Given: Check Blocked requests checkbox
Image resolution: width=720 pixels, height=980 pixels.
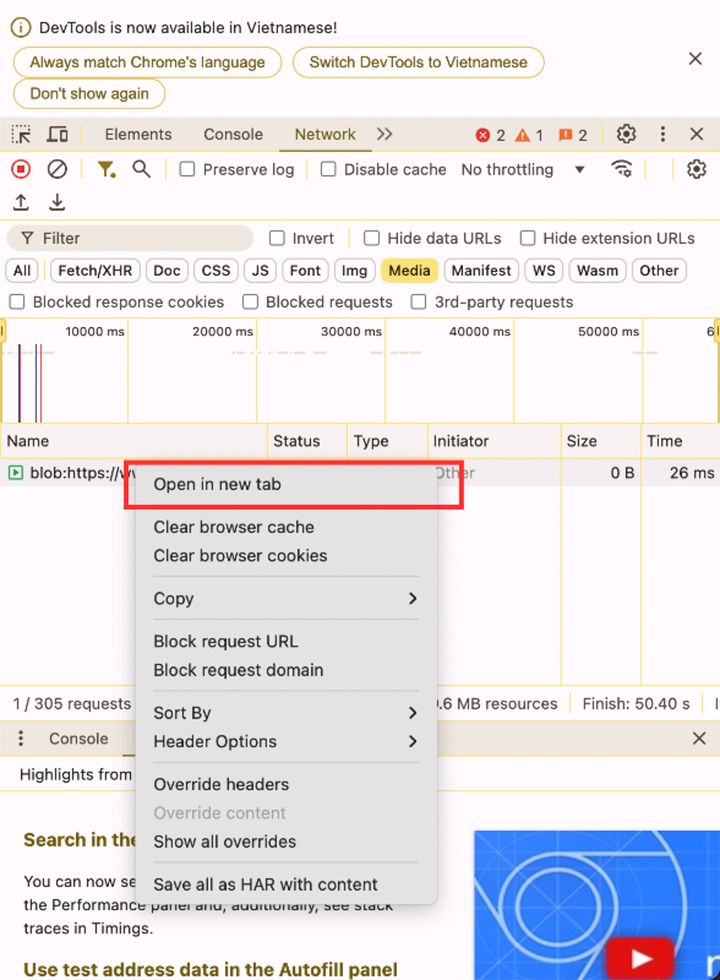Looking at the screenshot, I should click(250, 302).
